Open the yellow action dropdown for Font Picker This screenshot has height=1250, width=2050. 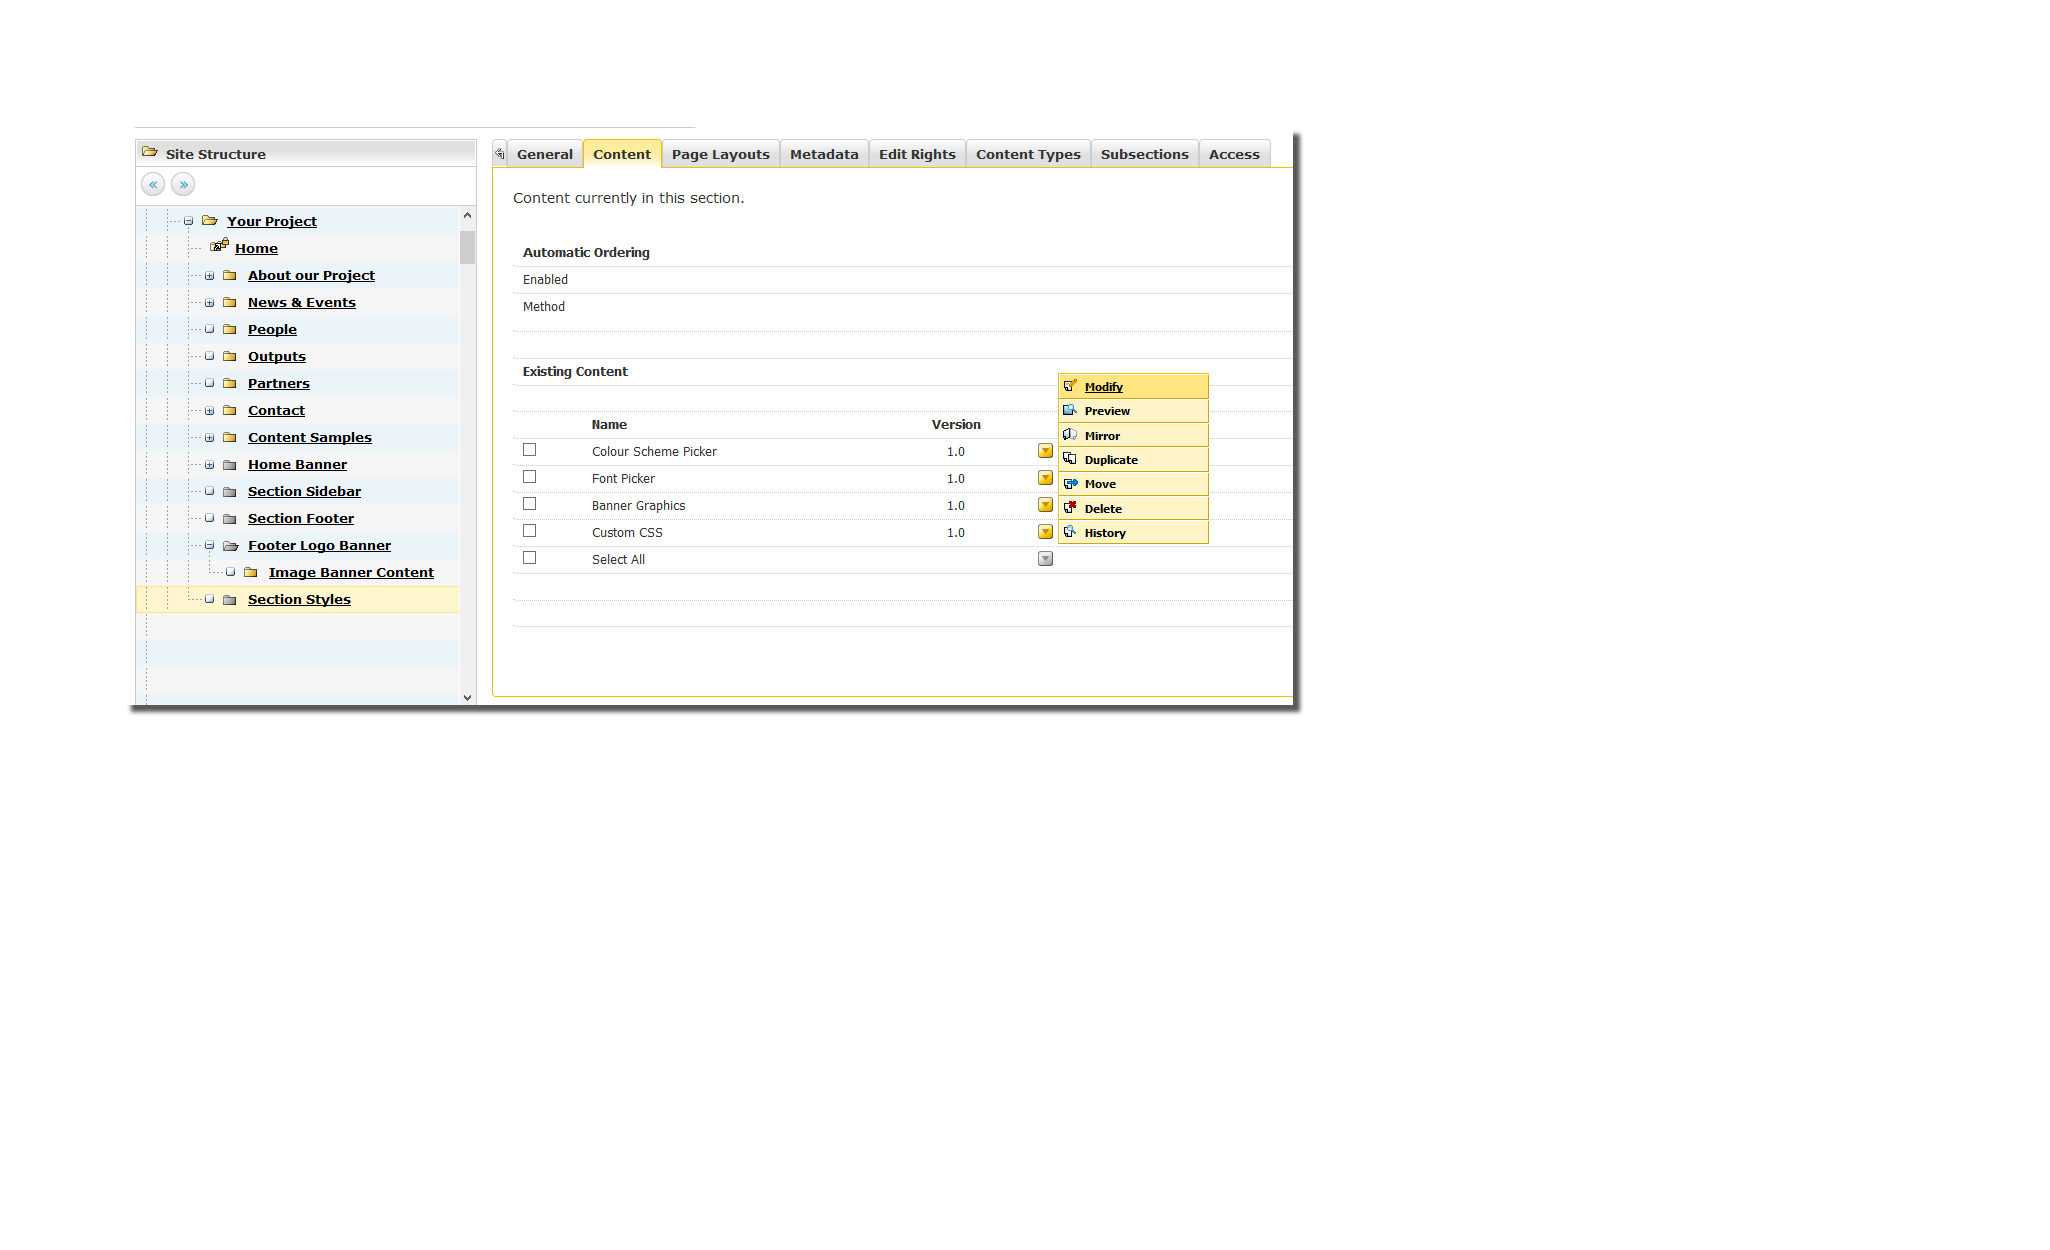tap(1045, 478)
